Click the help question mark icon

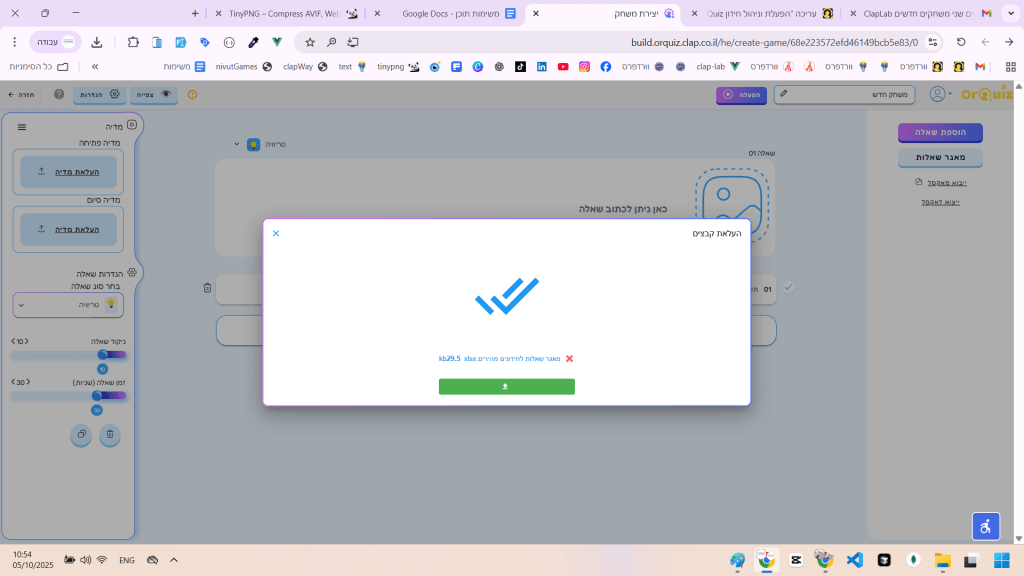(59, 94)
